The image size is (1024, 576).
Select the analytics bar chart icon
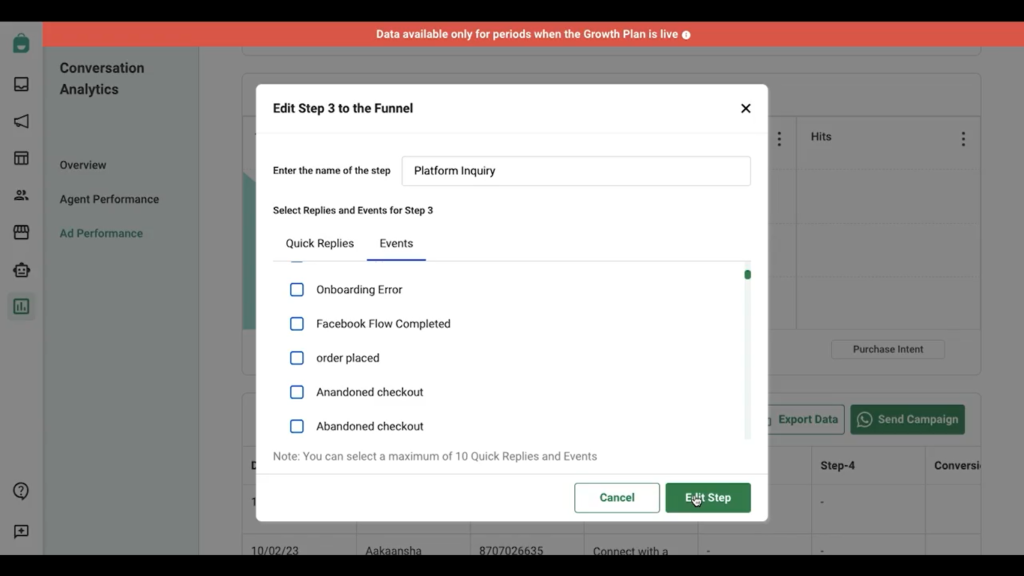[22, 306]
